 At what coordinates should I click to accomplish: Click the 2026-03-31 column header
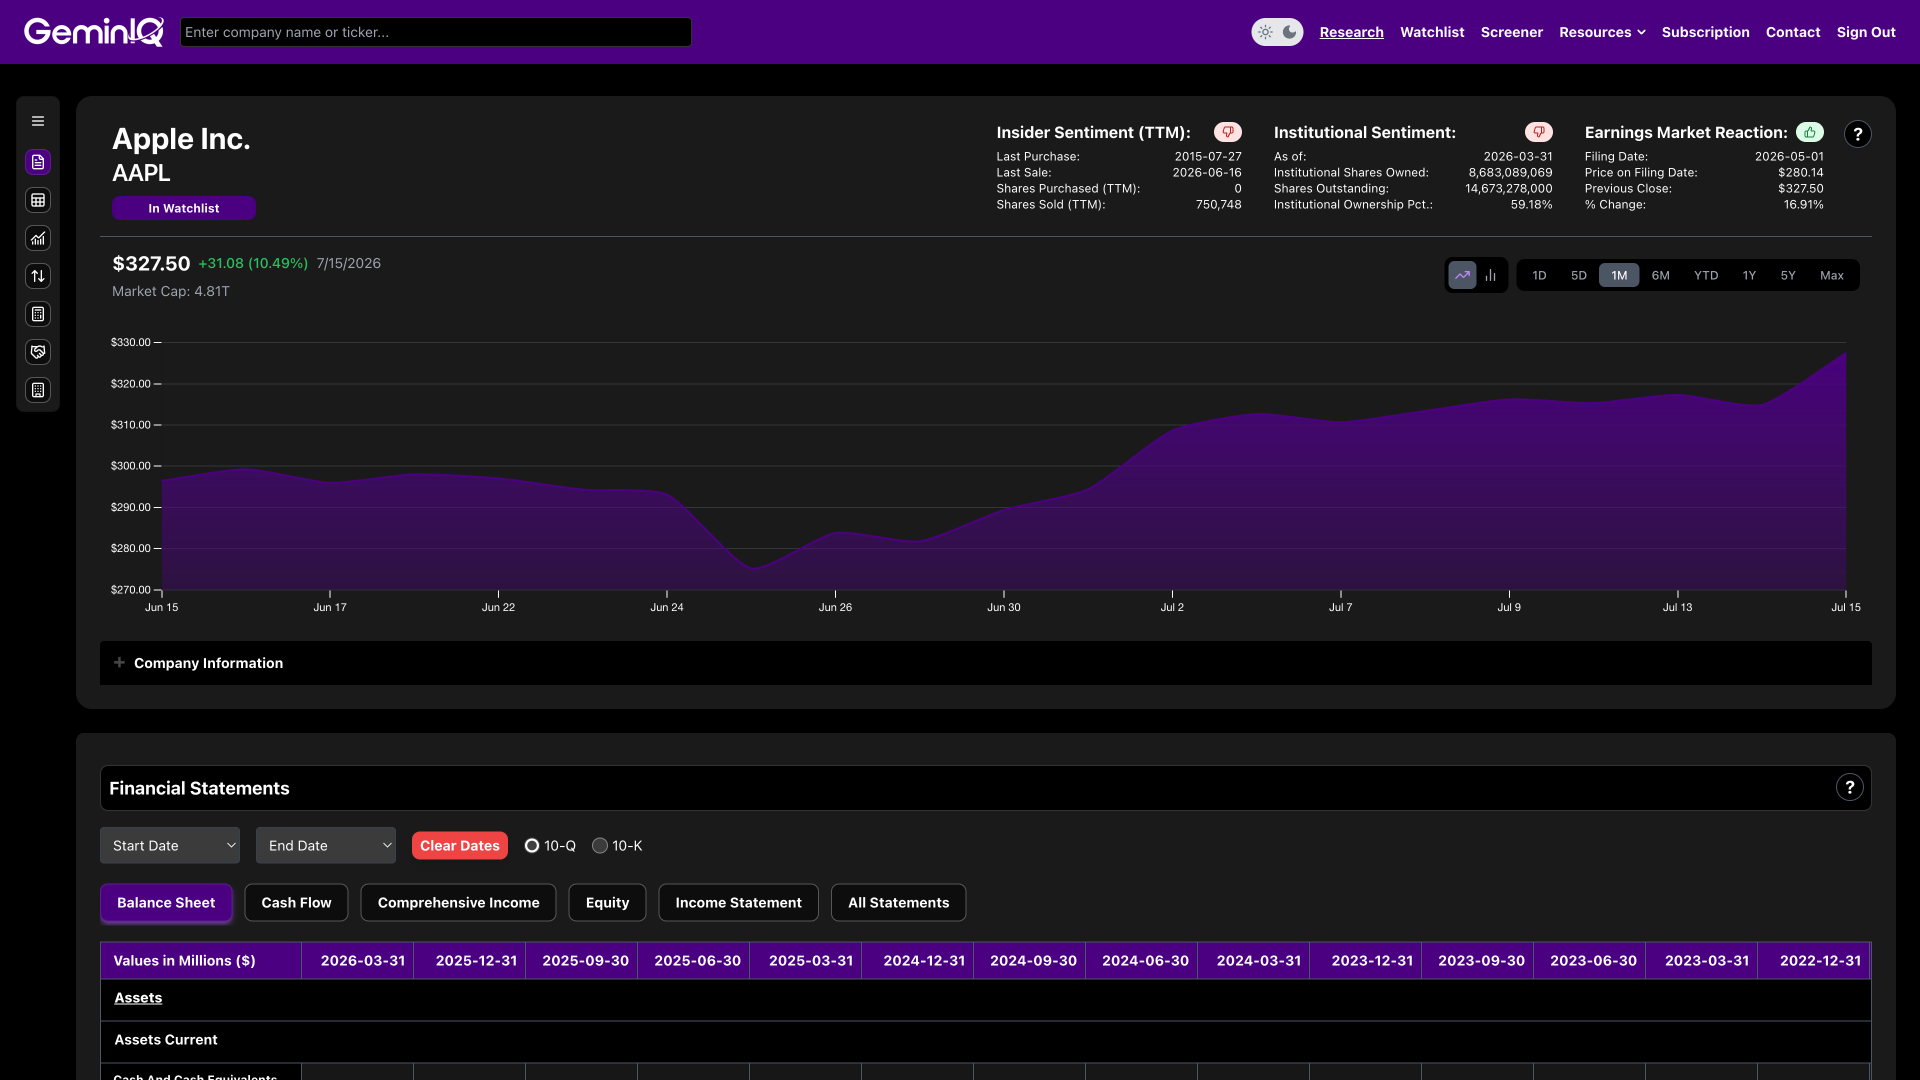click(358, 961)
